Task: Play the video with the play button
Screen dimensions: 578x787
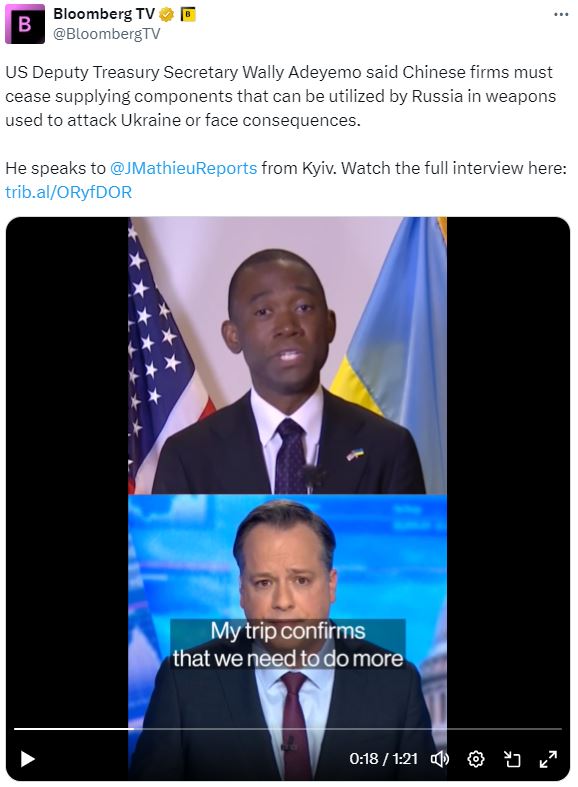Action: click(x=27, y=758)
